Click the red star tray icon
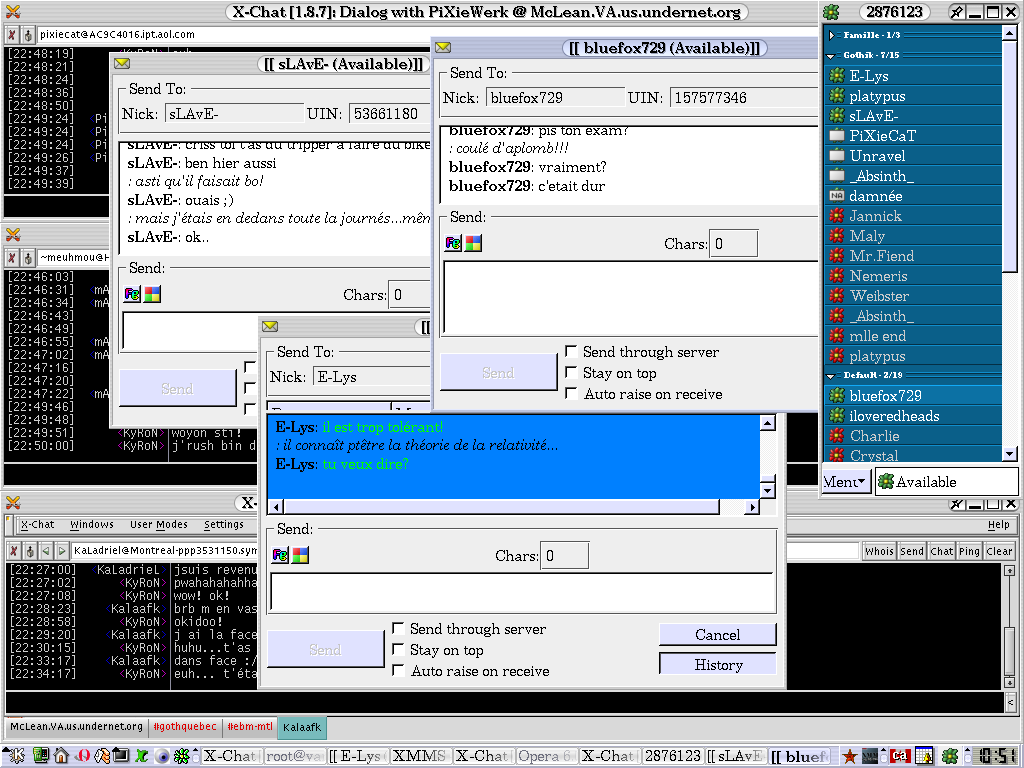 tap(850, 756)
